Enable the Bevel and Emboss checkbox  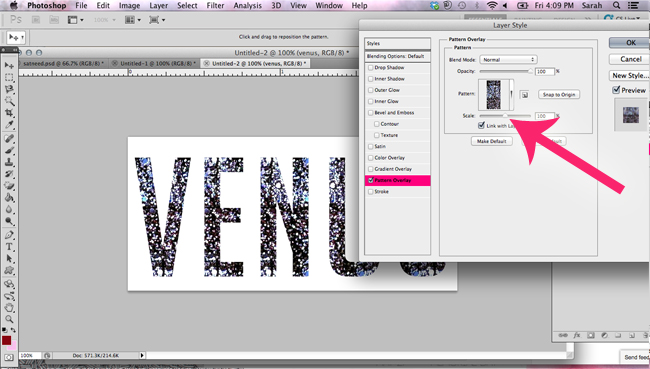[x=371, y=113]
